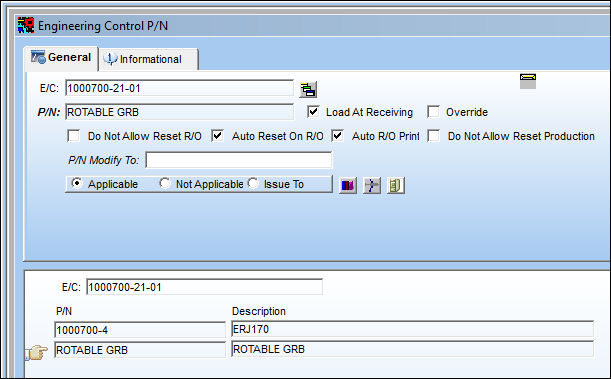Click the yellow notes icon at top right
This screenshot has width=611, height=379.
coord(528,81)
